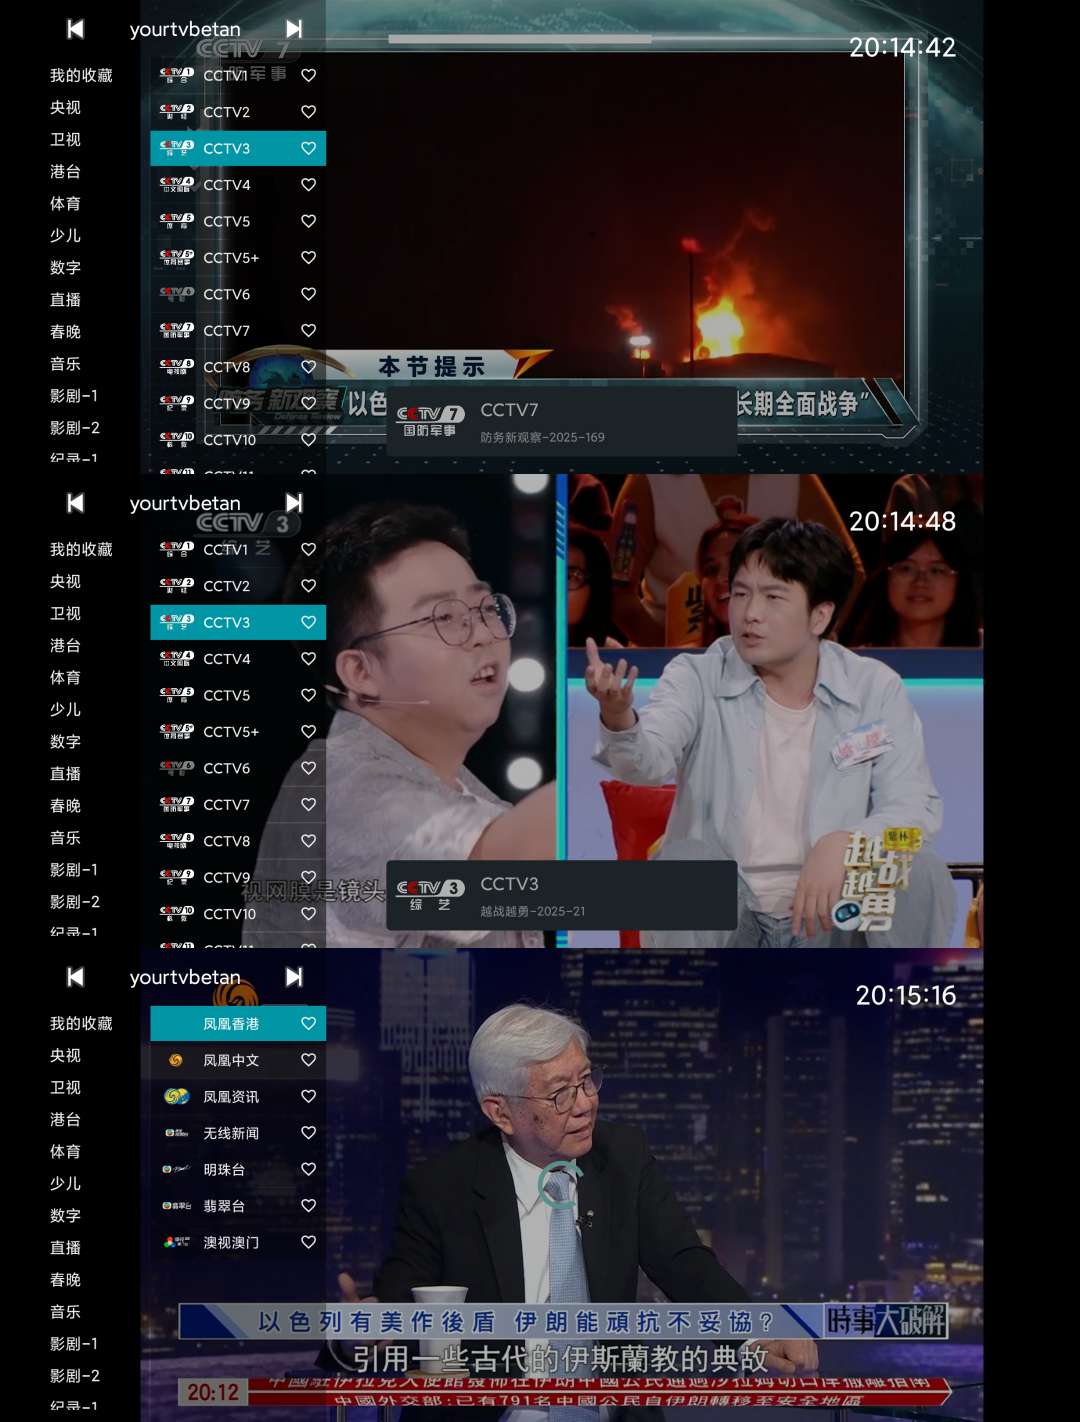Click the CCTV3 综艺 logo in the info card
The image size is (1080, 1422).
[x=430, y=895]
